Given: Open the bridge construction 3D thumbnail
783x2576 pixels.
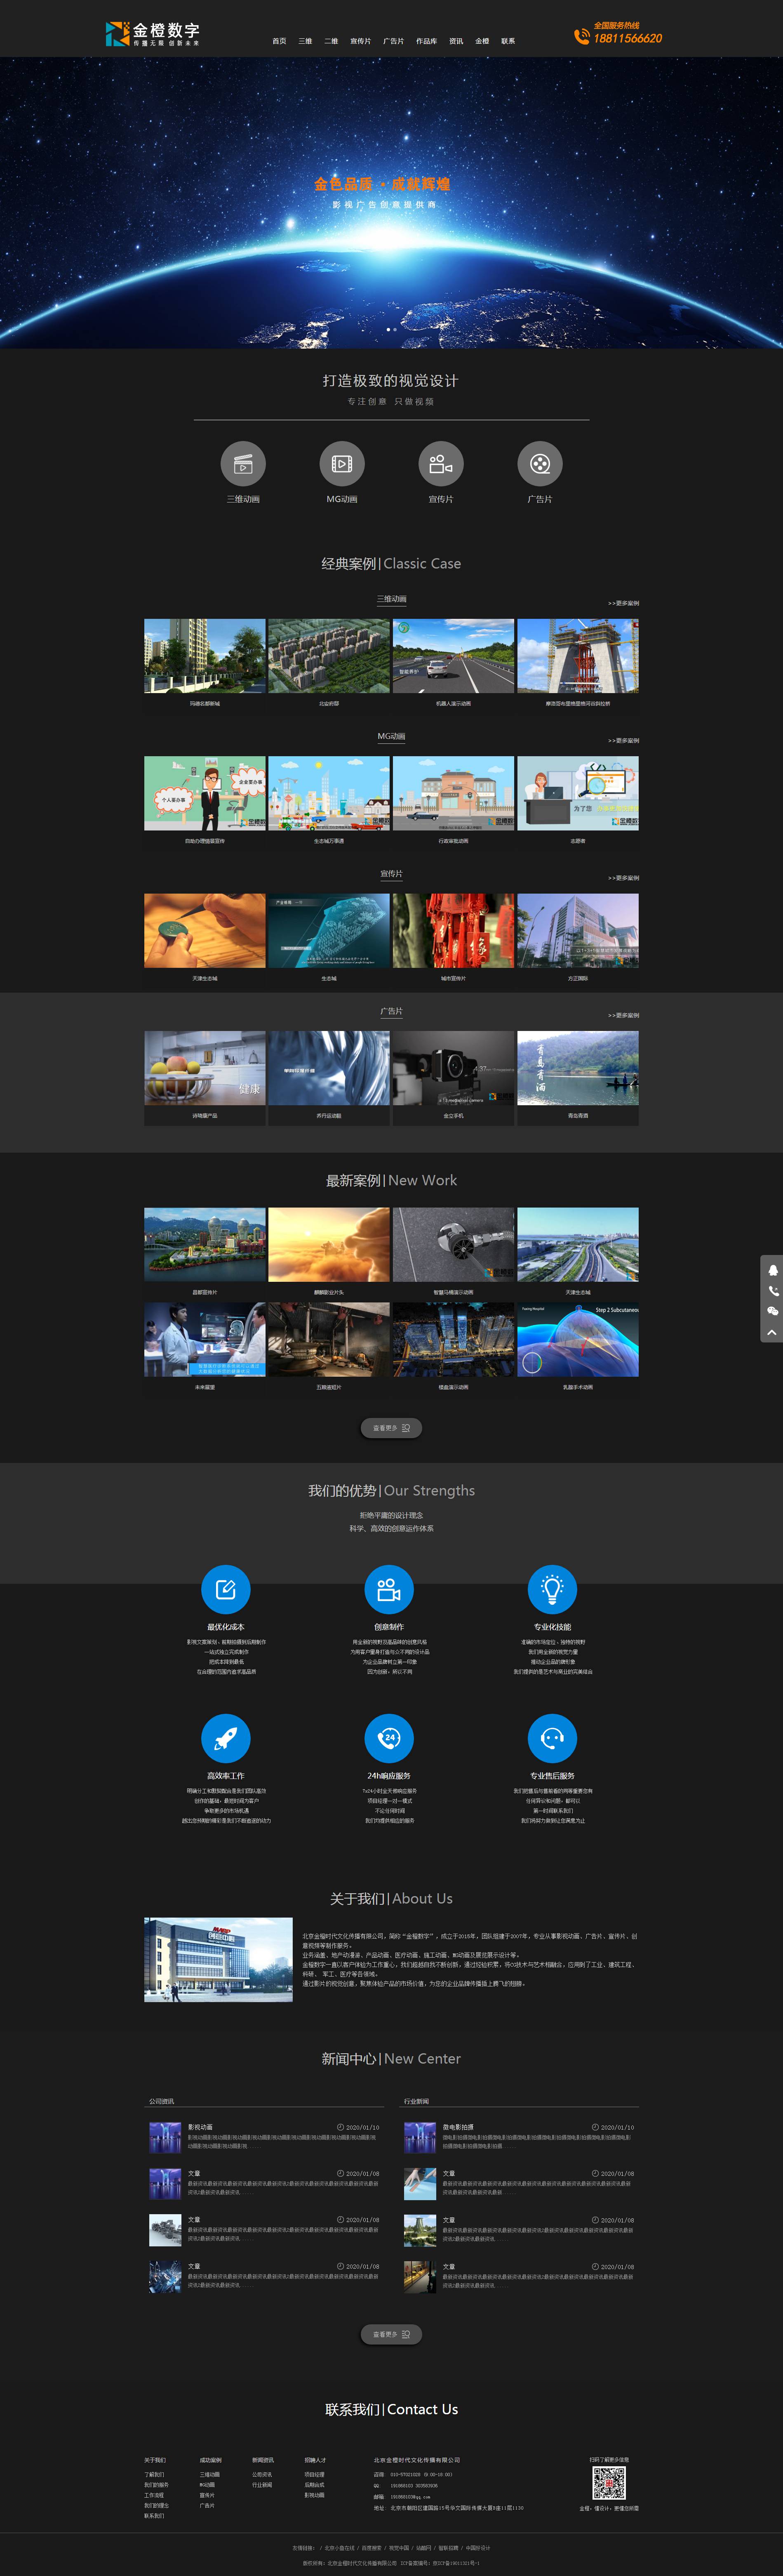Looking at the screenshot, I should click(578, 656).
